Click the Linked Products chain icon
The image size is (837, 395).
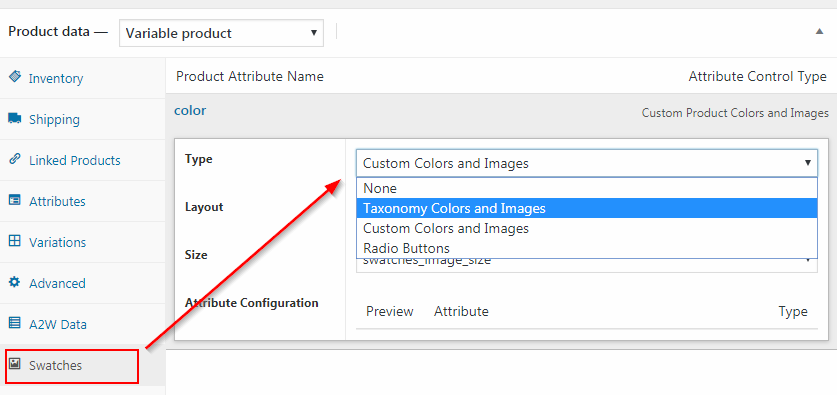pyautogui.click(x=15, y=159)
